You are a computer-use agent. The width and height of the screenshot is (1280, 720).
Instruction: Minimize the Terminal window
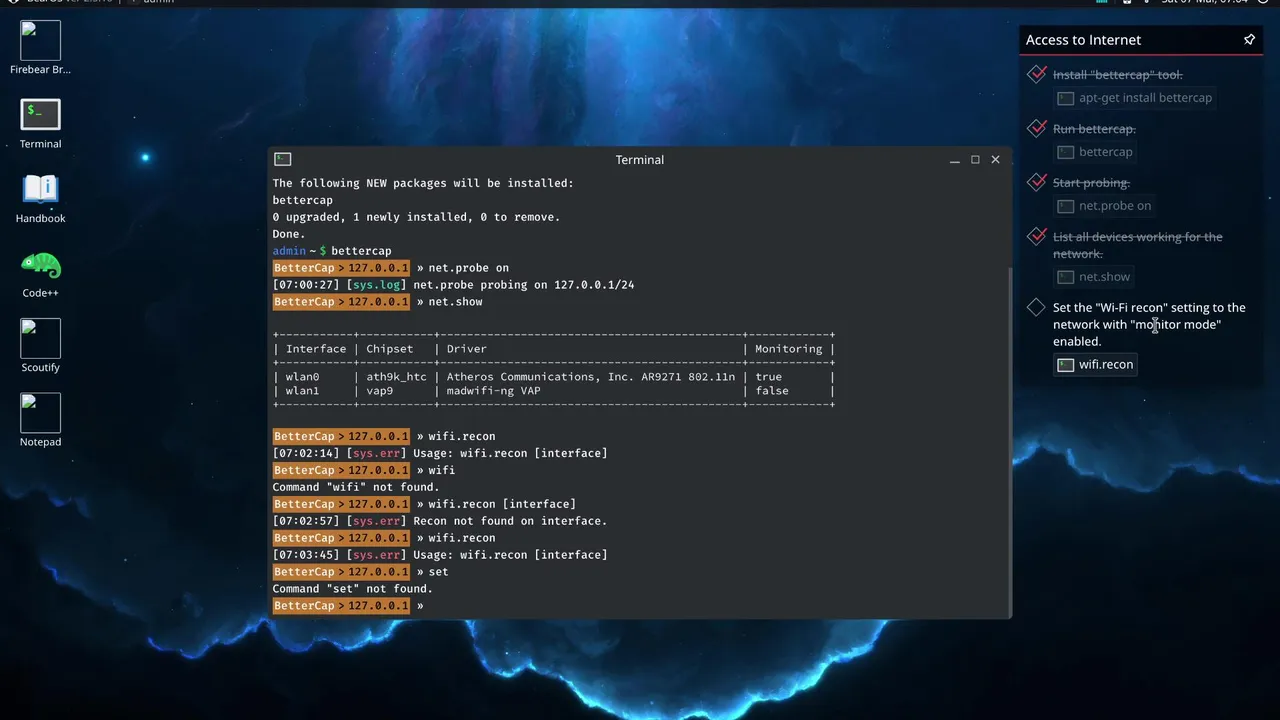(x=955, y=160)
